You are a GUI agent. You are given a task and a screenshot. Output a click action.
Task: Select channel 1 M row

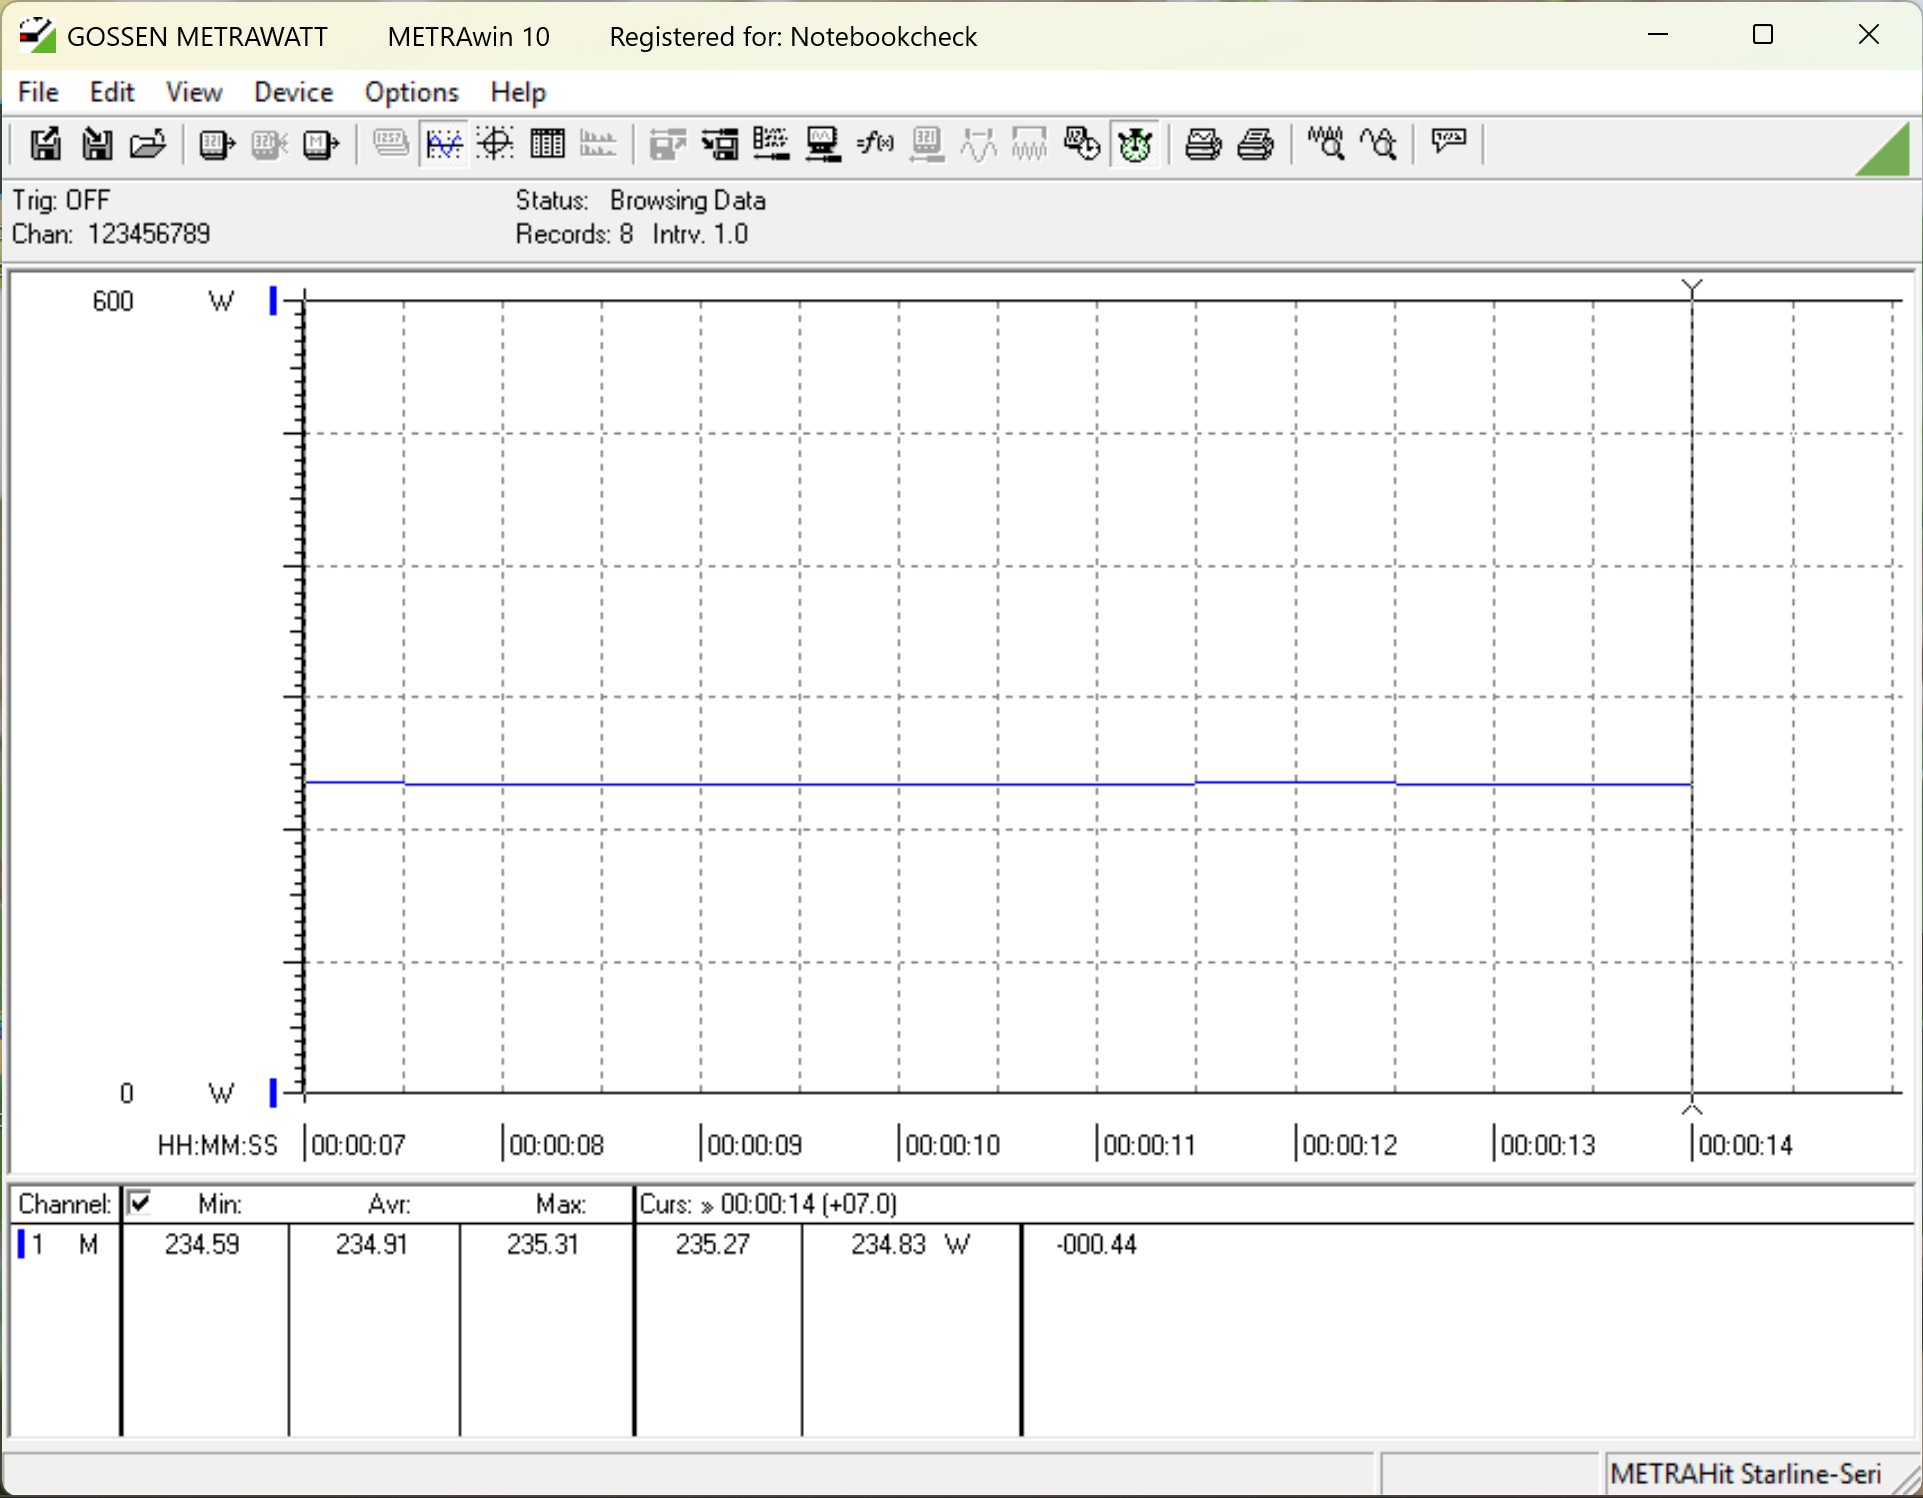click(62, 1244)
